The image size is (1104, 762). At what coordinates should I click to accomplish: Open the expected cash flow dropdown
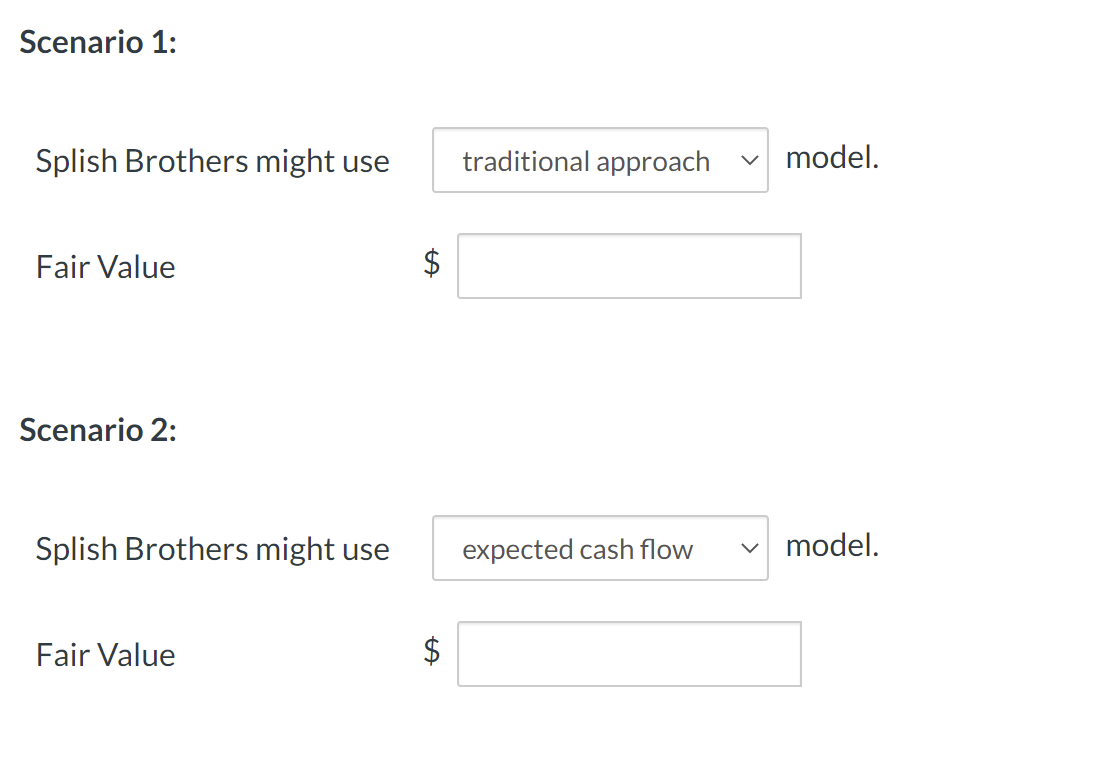pos(599,548)
